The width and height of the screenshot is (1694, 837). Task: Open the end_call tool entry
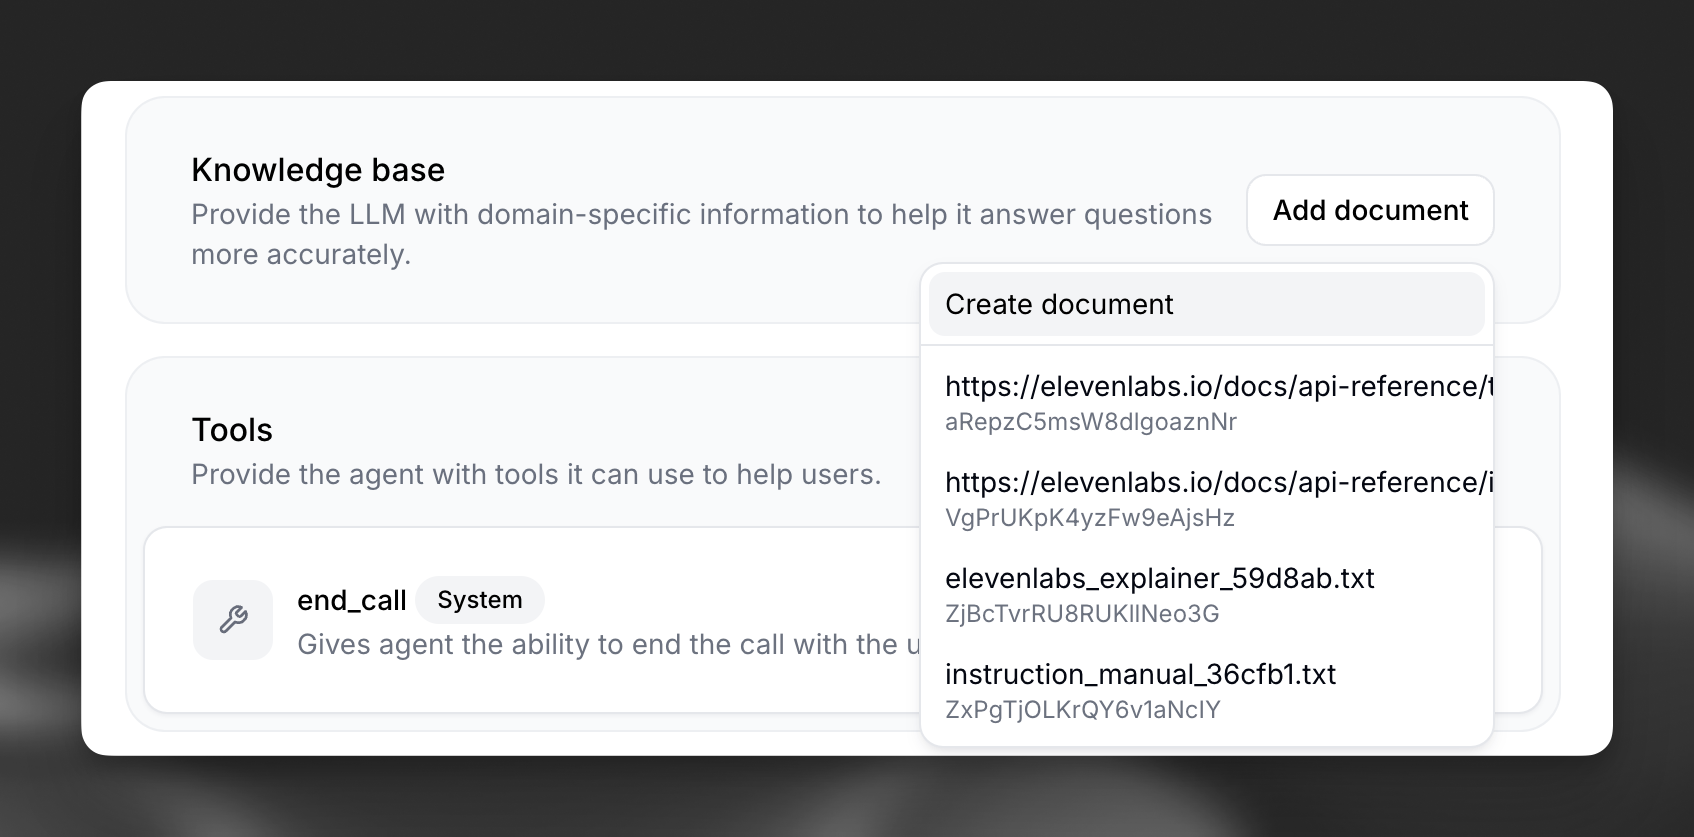pyautogui.click(x=351, y=600)
